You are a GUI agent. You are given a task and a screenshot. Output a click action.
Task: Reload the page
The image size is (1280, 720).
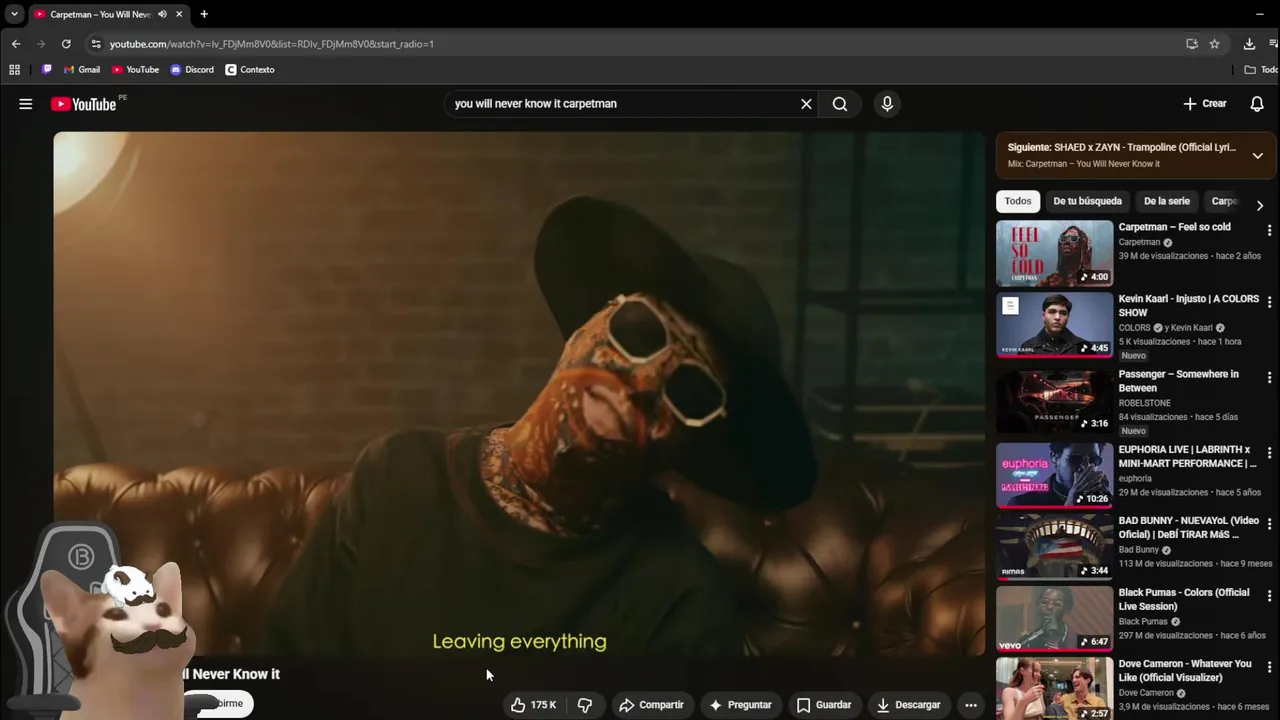click(66, 44)
